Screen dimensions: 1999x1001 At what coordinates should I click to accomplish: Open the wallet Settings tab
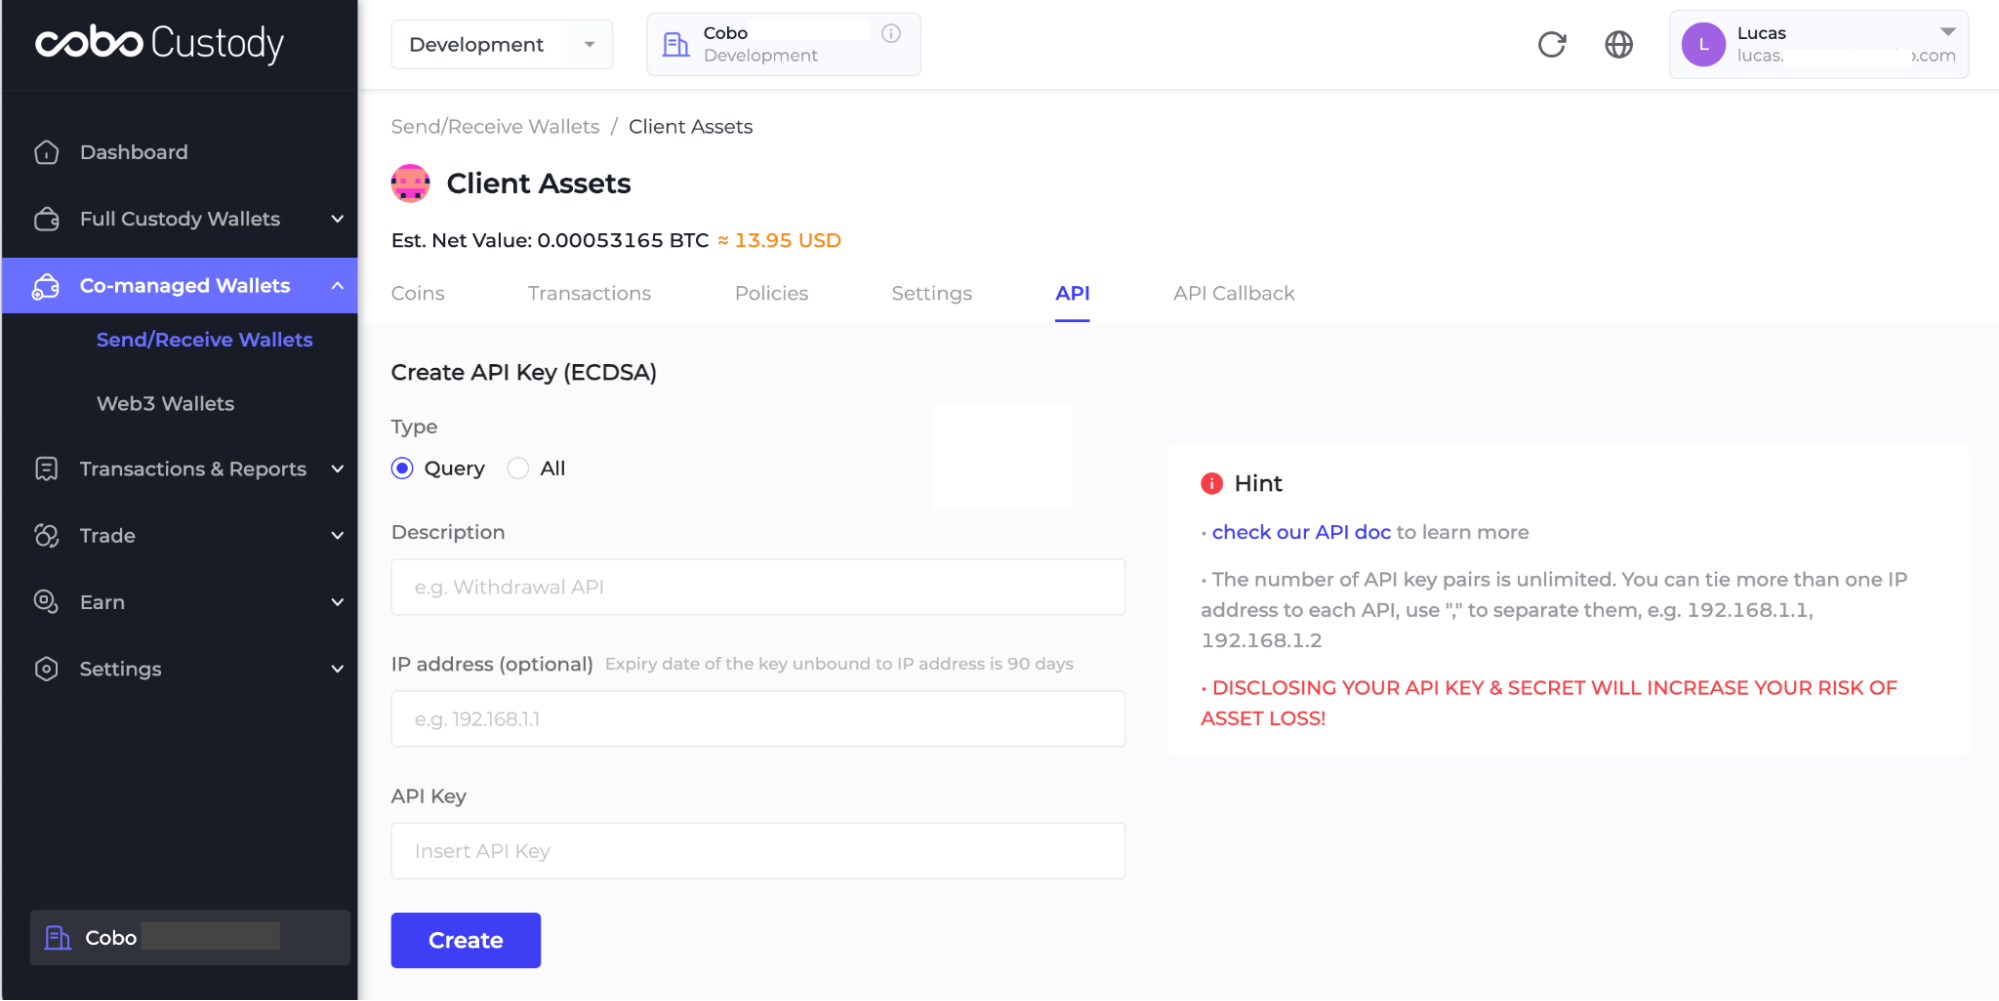pyautogui.click(x=932, y=293)
